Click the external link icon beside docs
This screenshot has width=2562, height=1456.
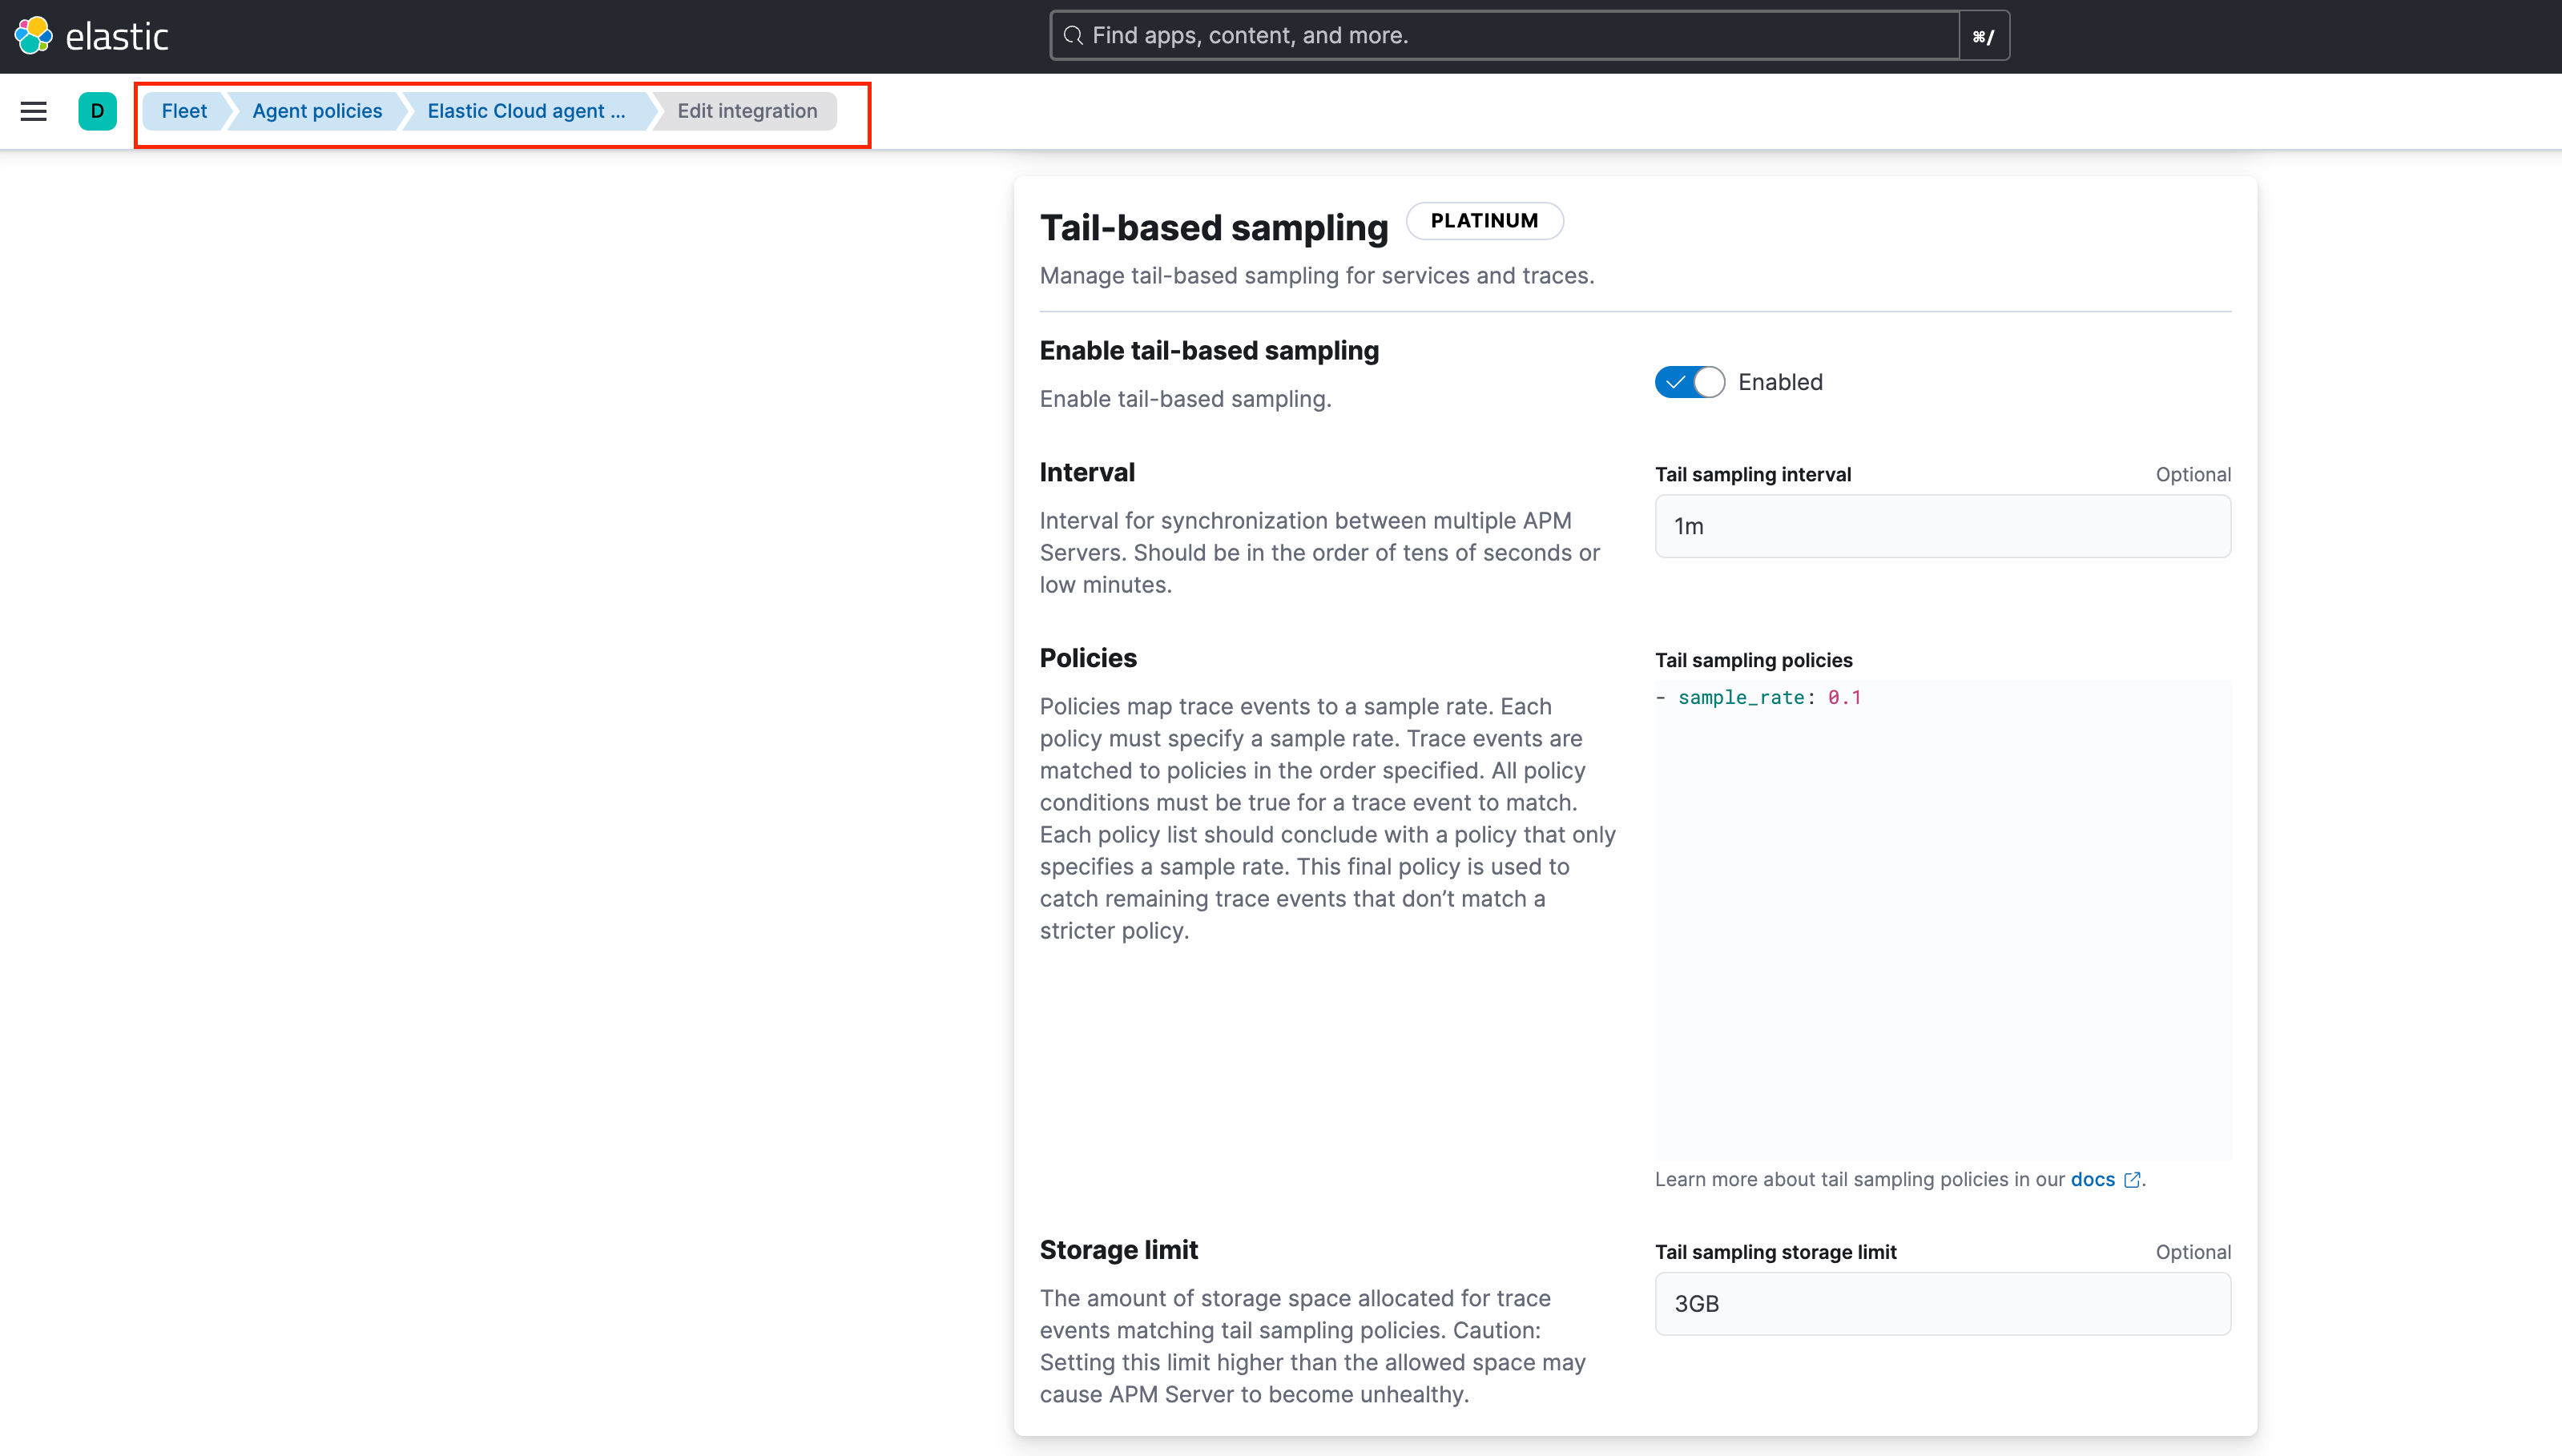click(2131, 1180)
